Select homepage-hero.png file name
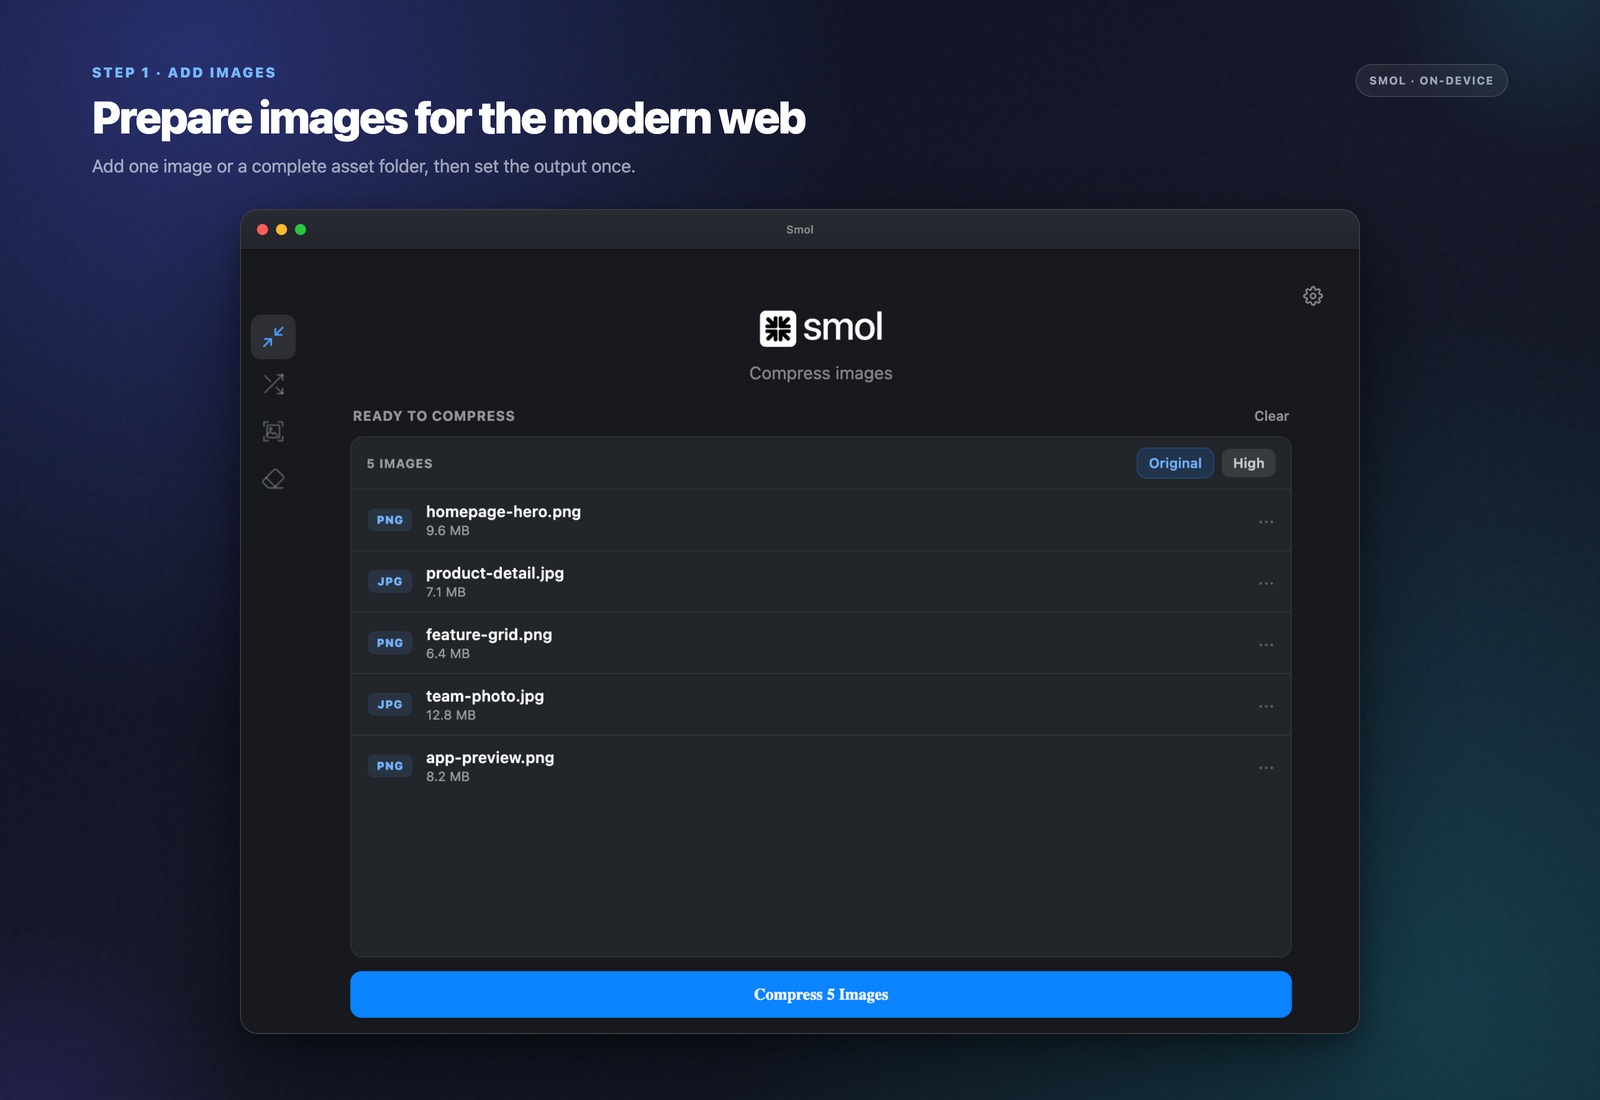 [x=503, y=512]
